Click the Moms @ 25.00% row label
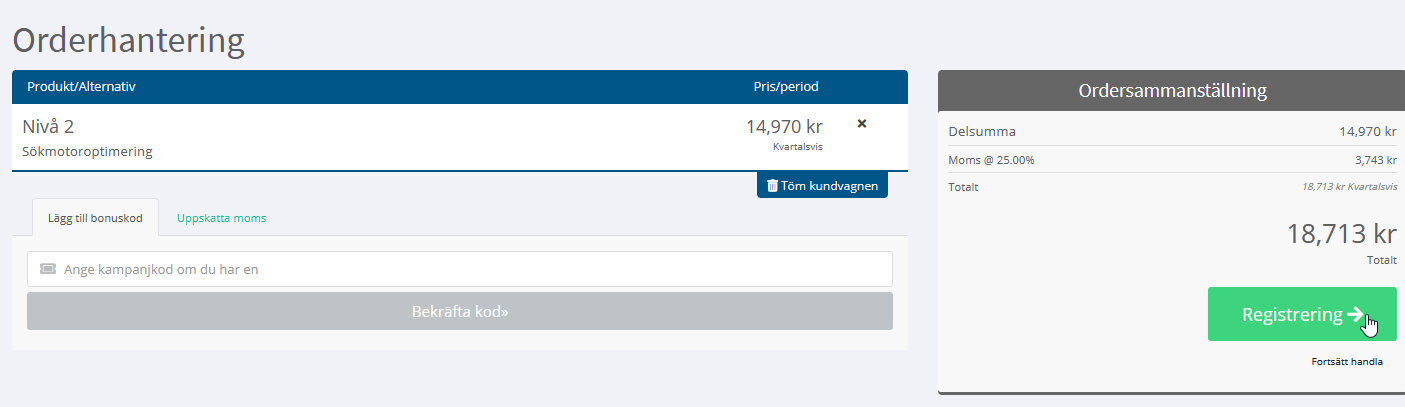Screen dimensions: 1405x407 click(x=991, y=160)
